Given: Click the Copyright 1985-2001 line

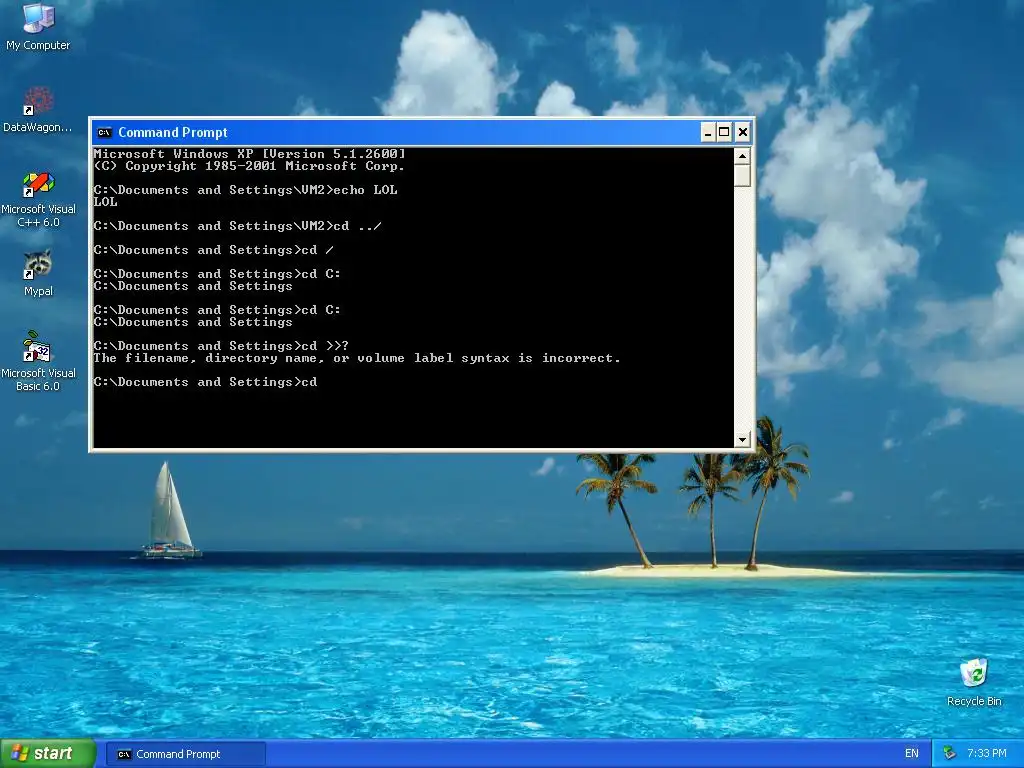Looking at the screenshot, I should click(249, 166).
